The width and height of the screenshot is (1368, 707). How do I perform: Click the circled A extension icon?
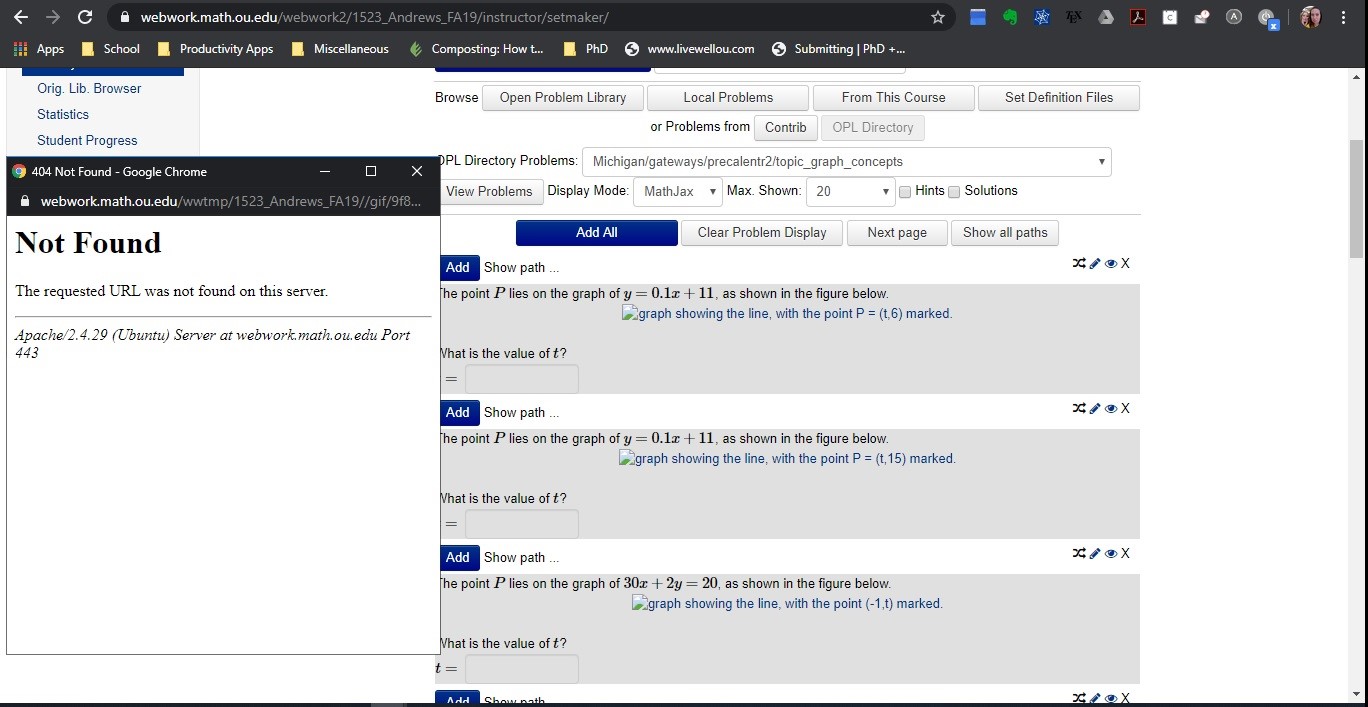pos(1234,17)
